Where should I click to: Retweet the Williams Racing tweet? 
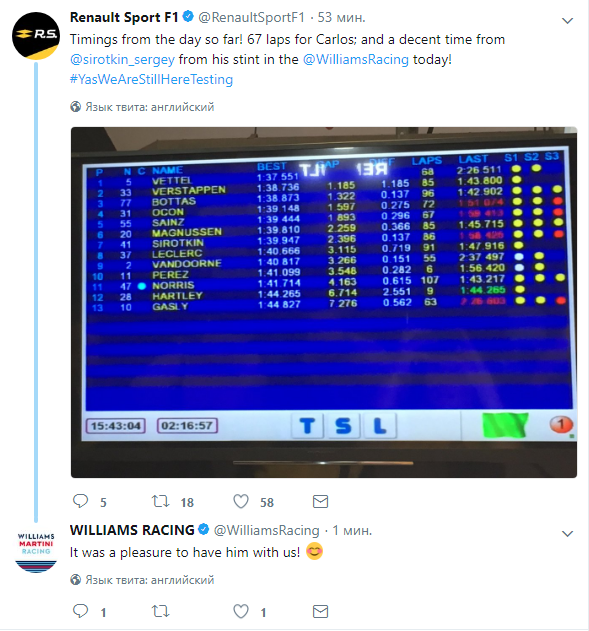160,611
